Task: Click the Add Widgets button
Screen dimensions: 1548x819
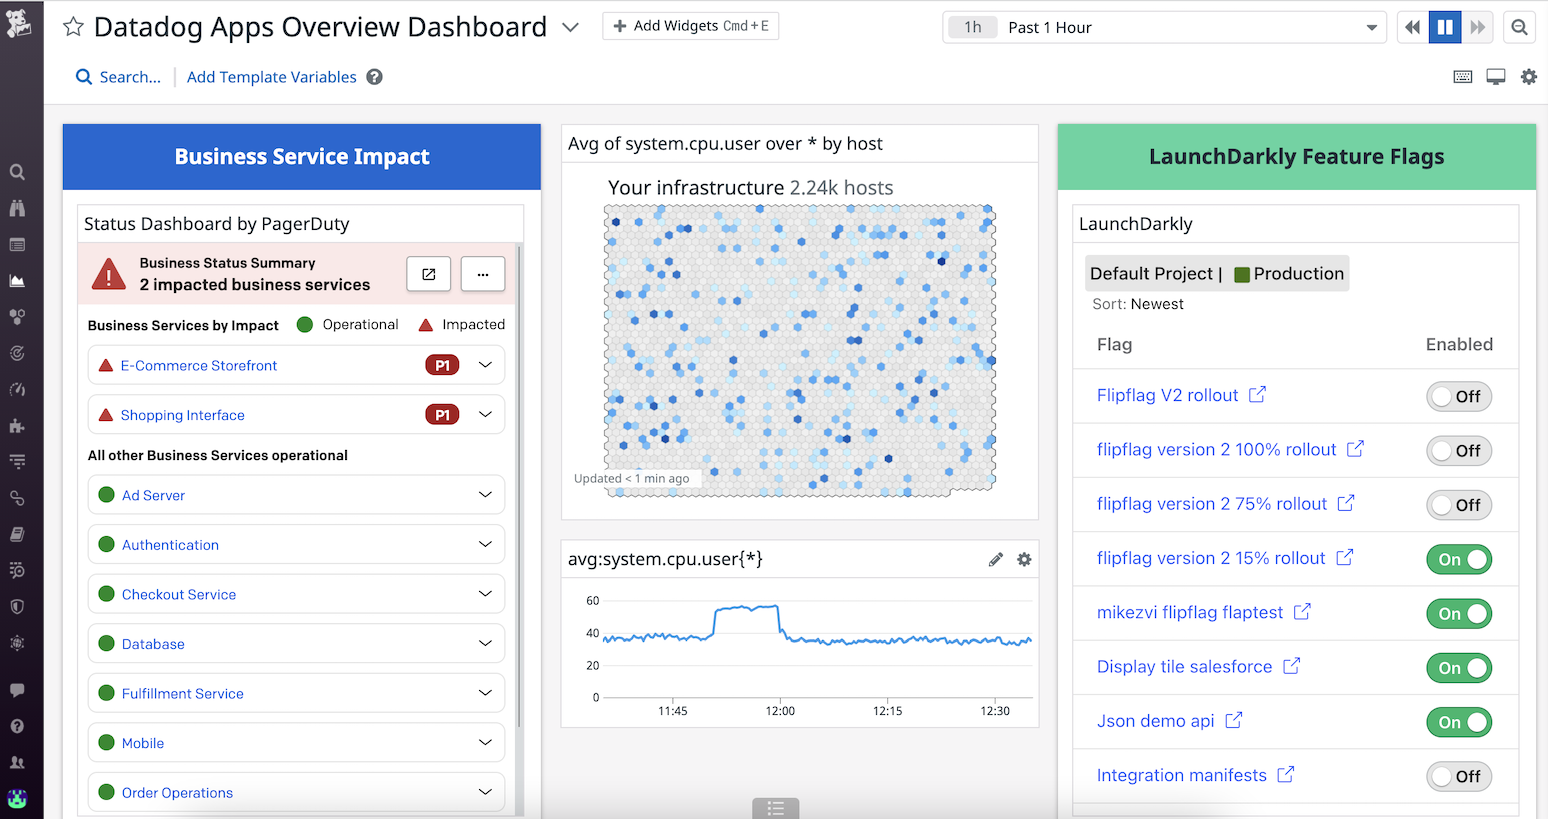Action: pyautogui.click(x=690, y=26)
